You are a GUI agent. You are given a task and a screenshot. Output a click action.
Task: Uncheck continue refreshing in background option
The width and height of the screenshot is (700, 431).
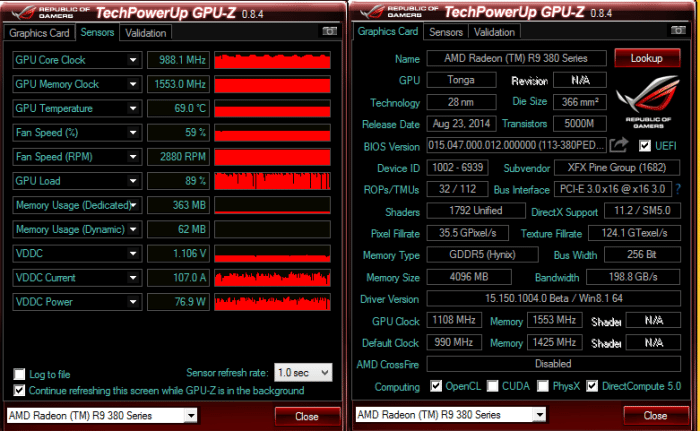pyautogui.click(x=19, y=390)
